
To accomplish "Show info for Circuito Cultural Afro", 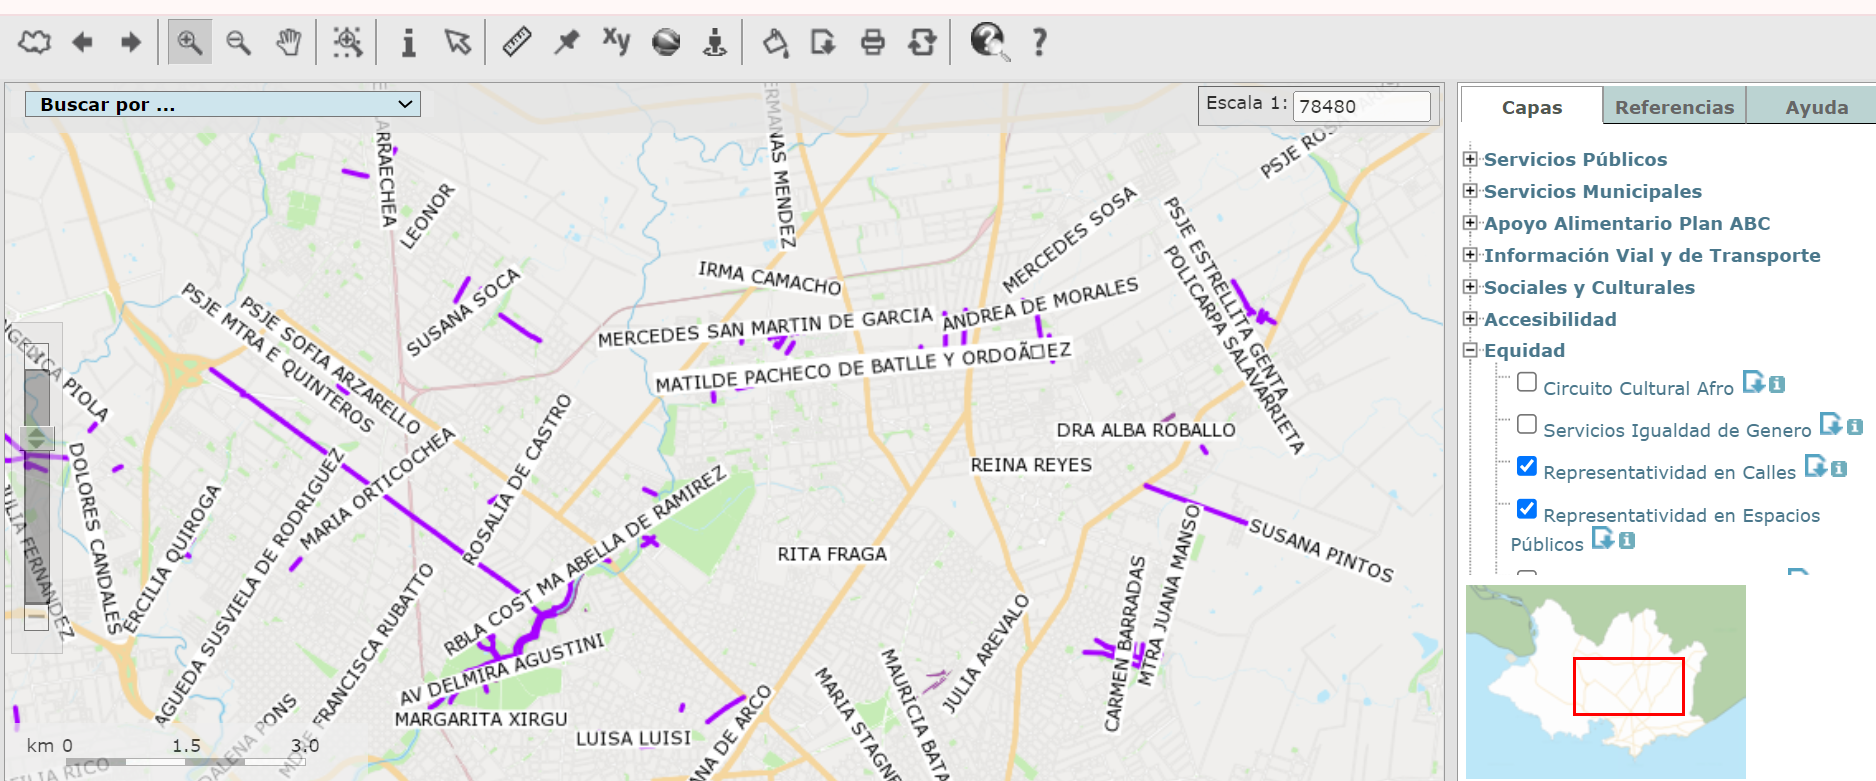I will click(1777, 384).
